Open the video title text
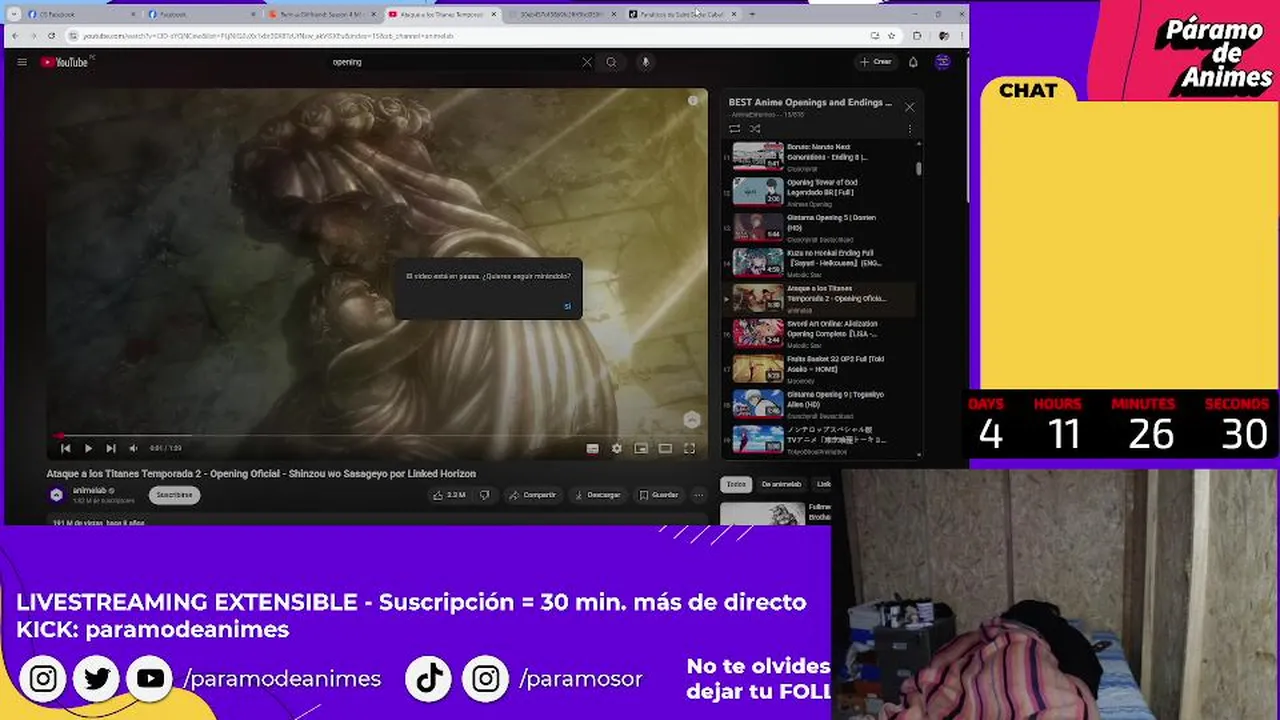1280x720 pixels. click(x=261, y=474)
